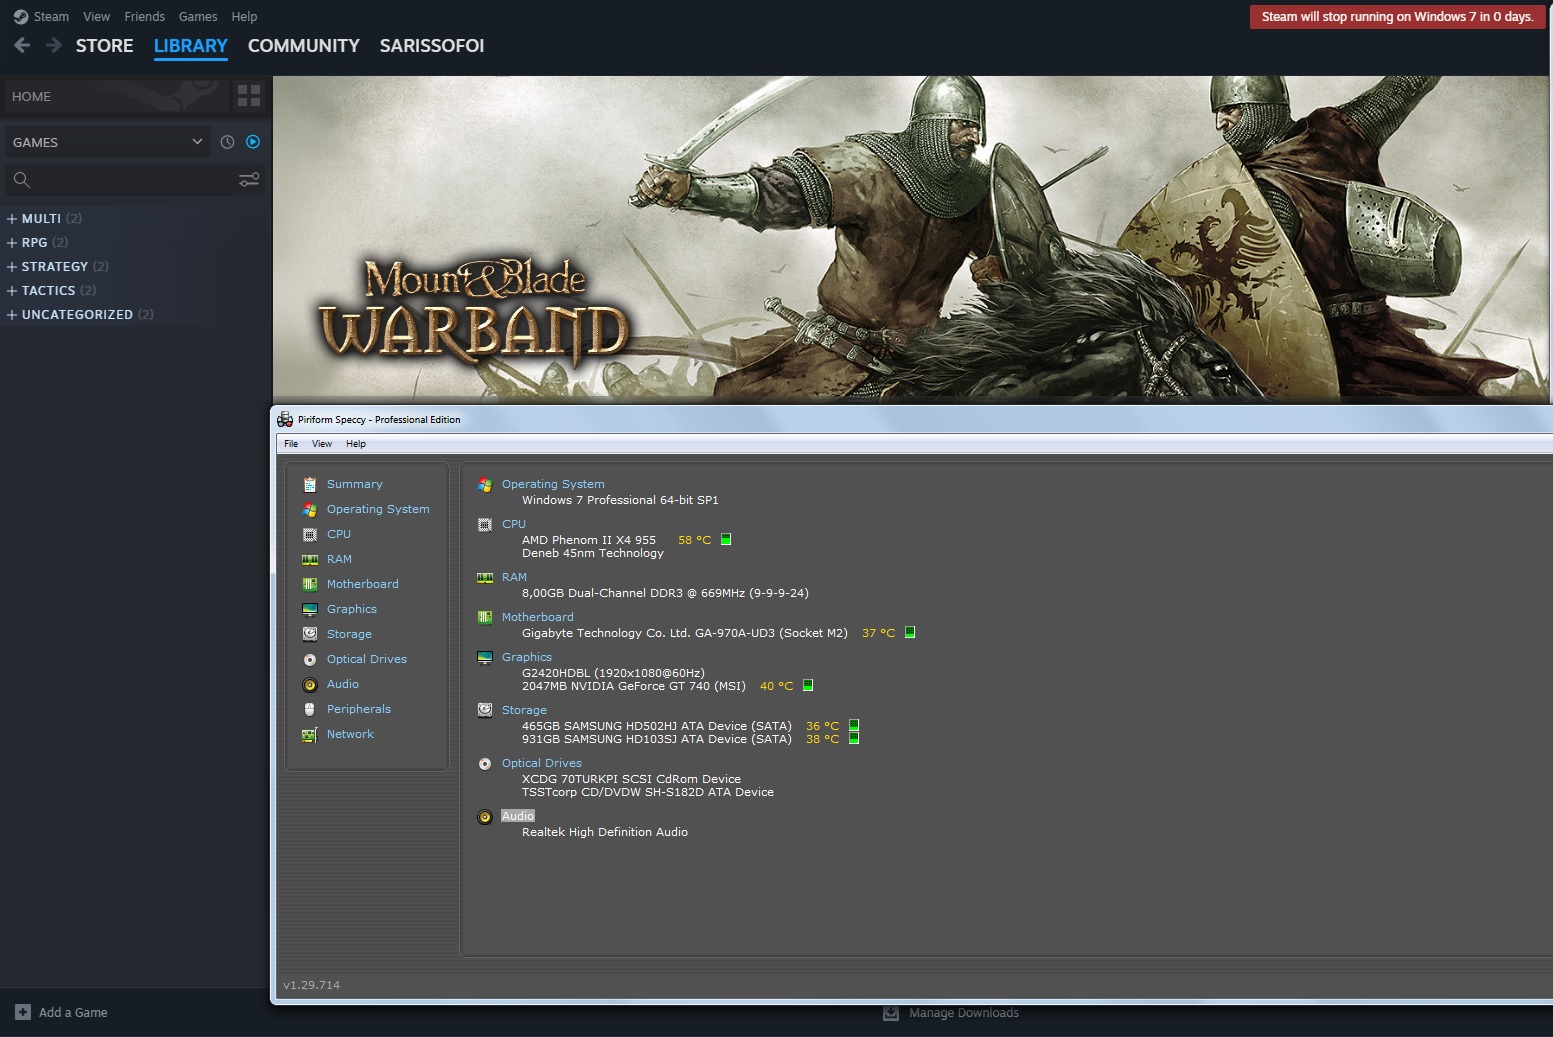Click the Mount & Blade Warband banner
This screenshot has height=1037, width=1553.
pyautogui.click(x=910, y=240)
